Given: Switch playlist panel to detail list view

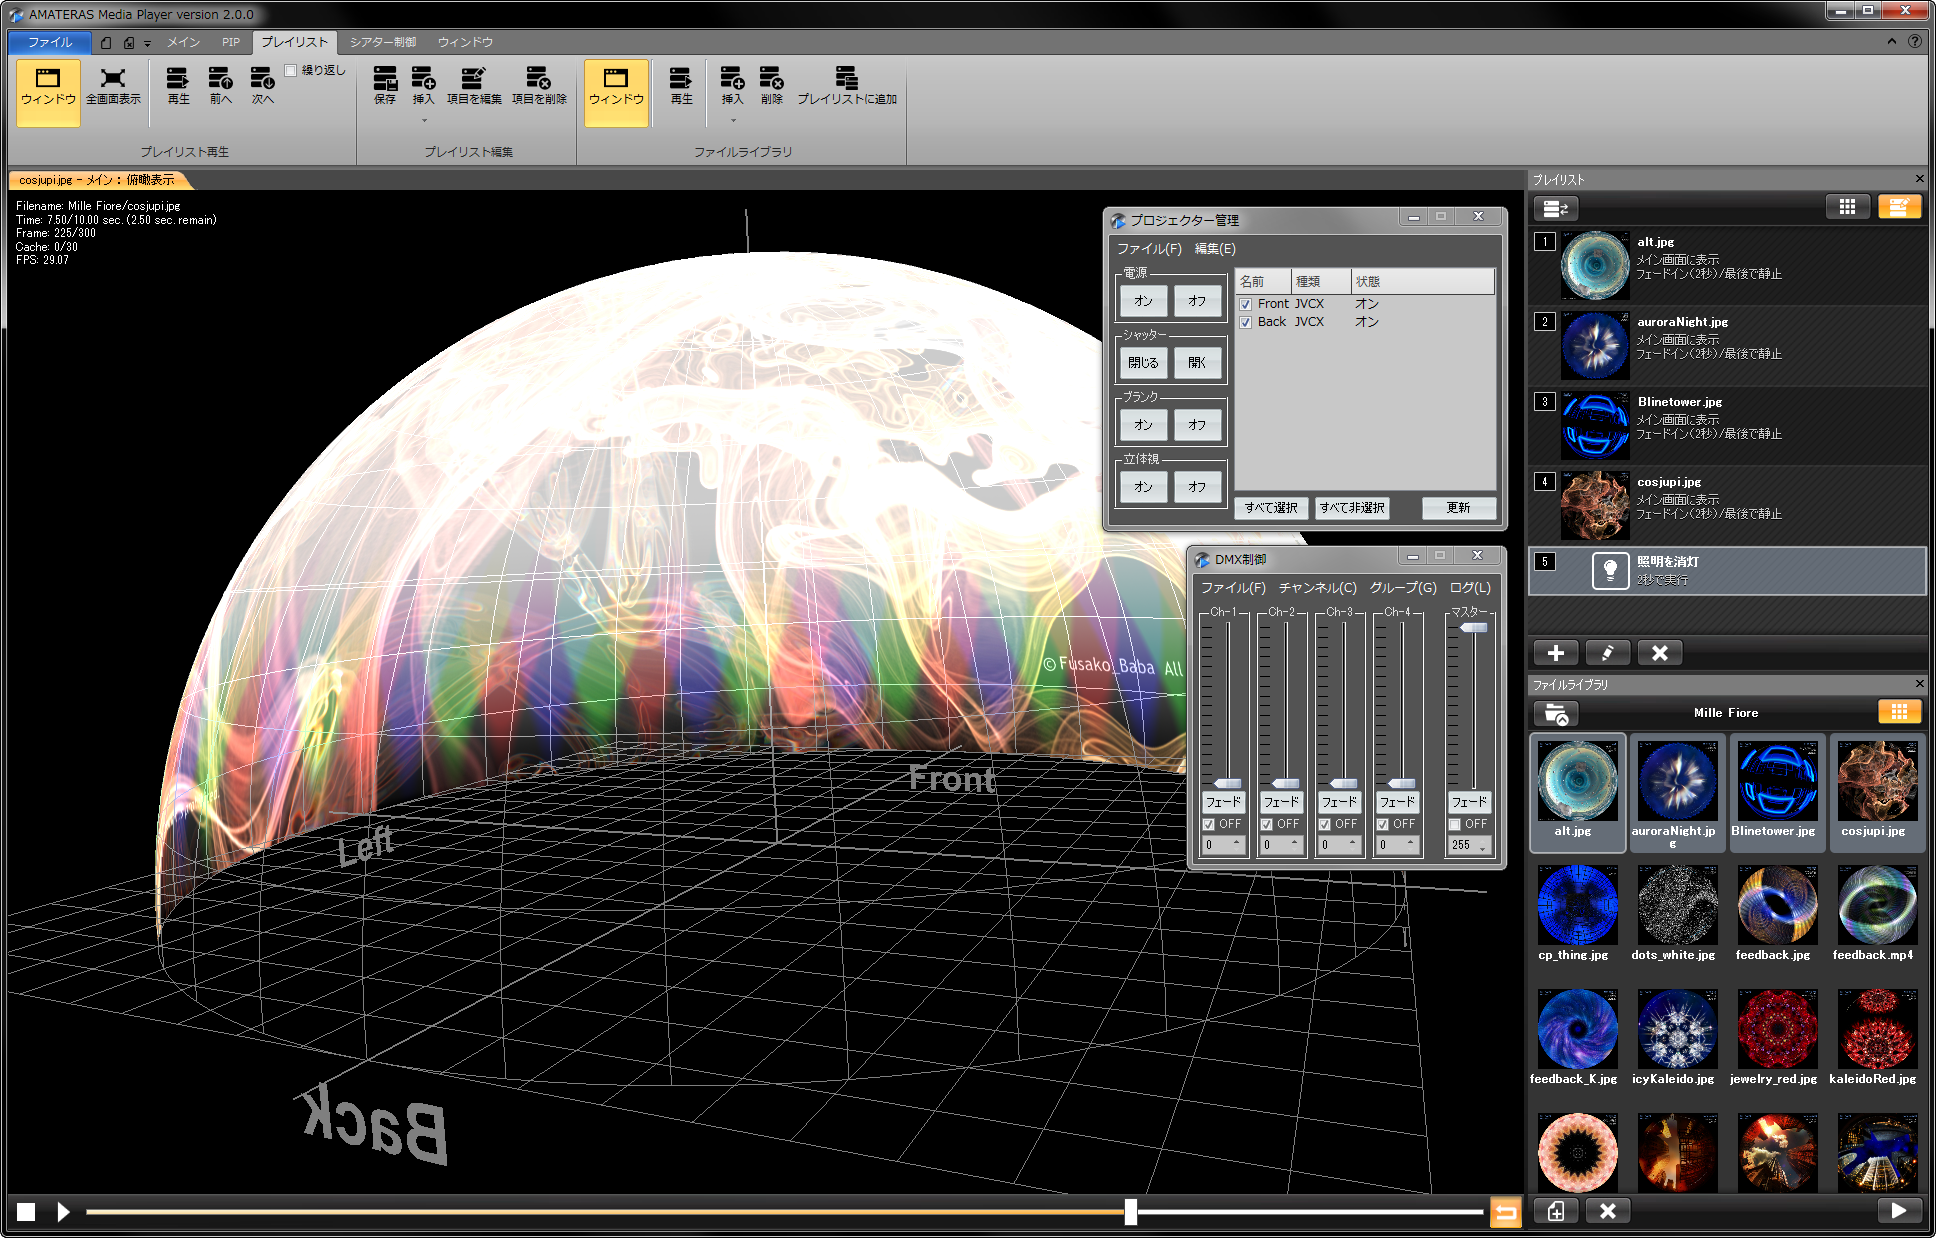Looking at the screenshot, I should 1899,207.
